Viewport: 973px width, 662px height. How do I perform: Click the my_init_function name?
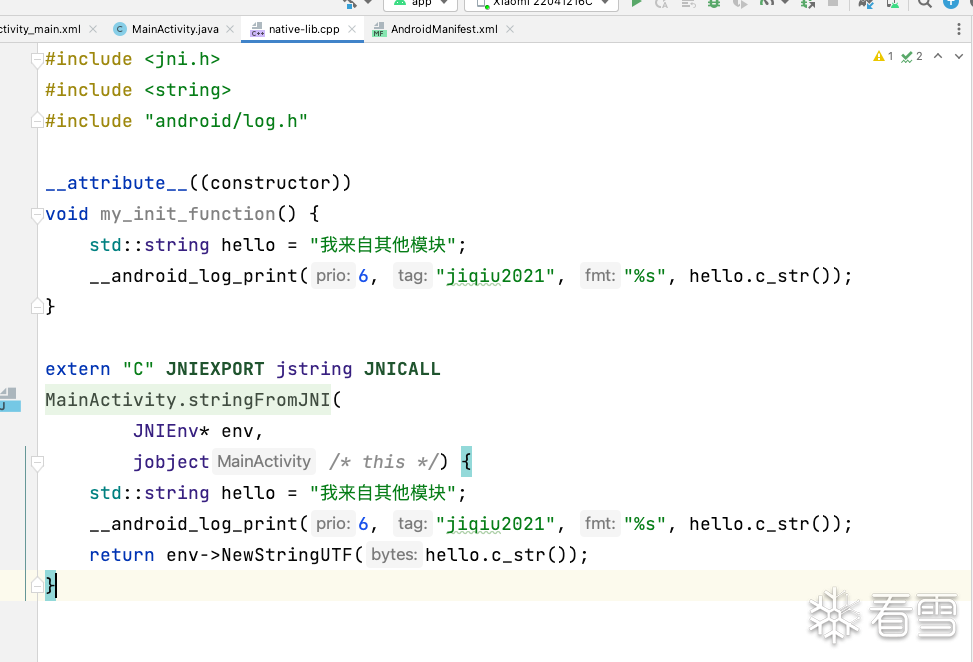click(187, 214)
